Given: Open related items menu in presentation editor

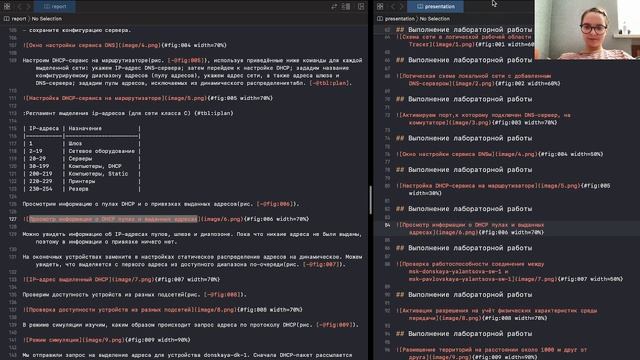Looking at the screenshot, I should coord(380,6).
